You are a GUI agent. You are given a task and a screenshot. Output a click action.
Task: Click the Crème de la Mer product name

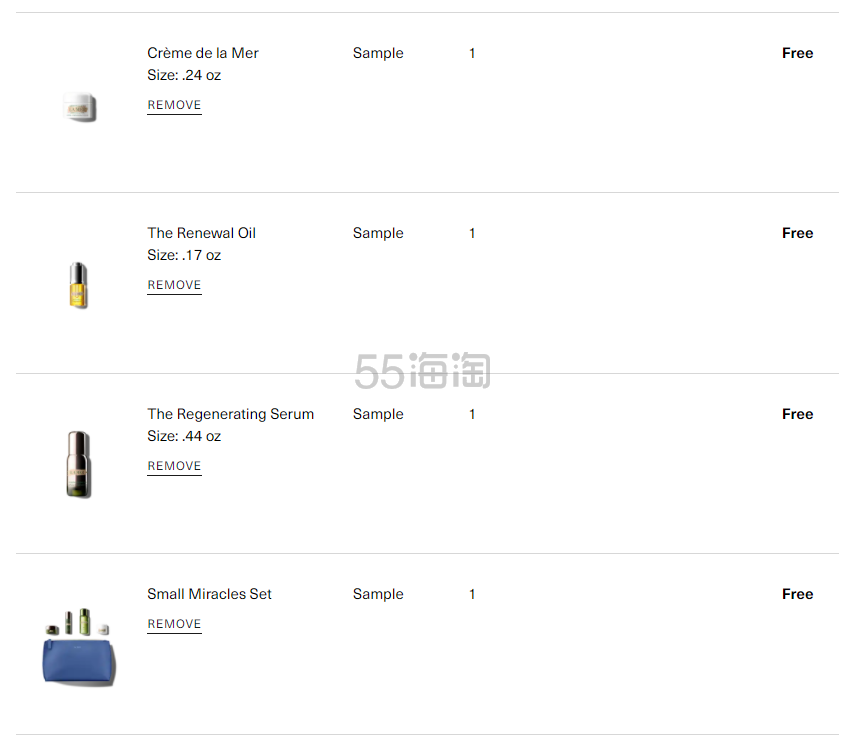pyautogui.click(x=203, y=53)
